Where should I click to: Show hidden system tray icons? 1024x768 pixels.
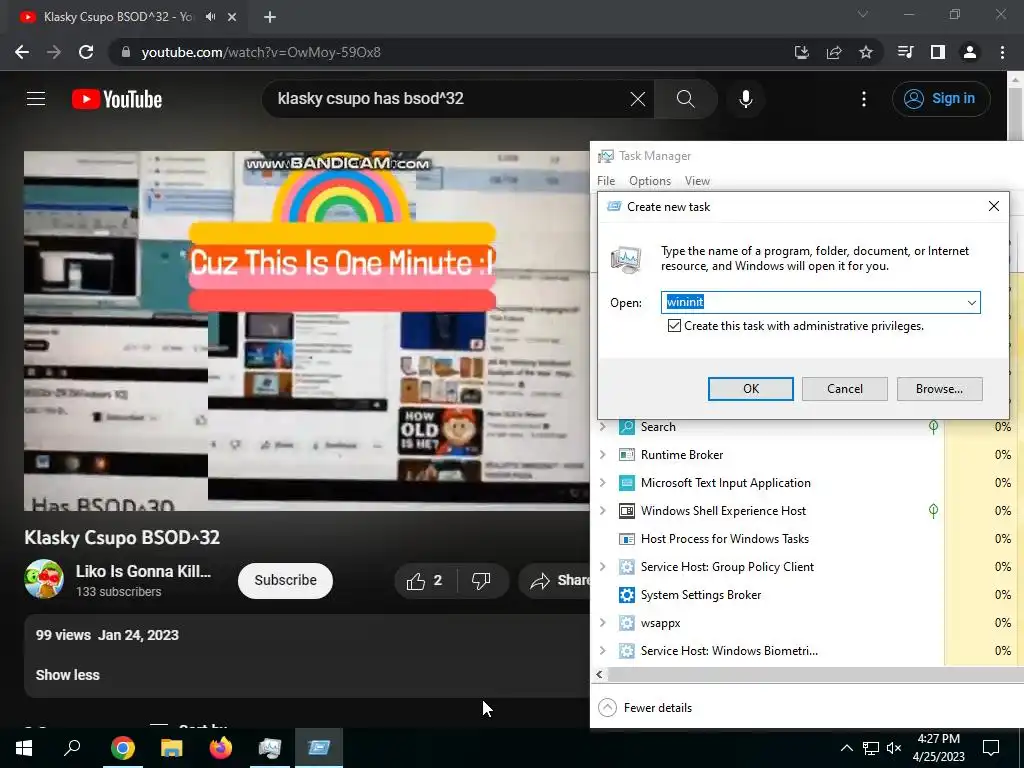pos(846,748)
